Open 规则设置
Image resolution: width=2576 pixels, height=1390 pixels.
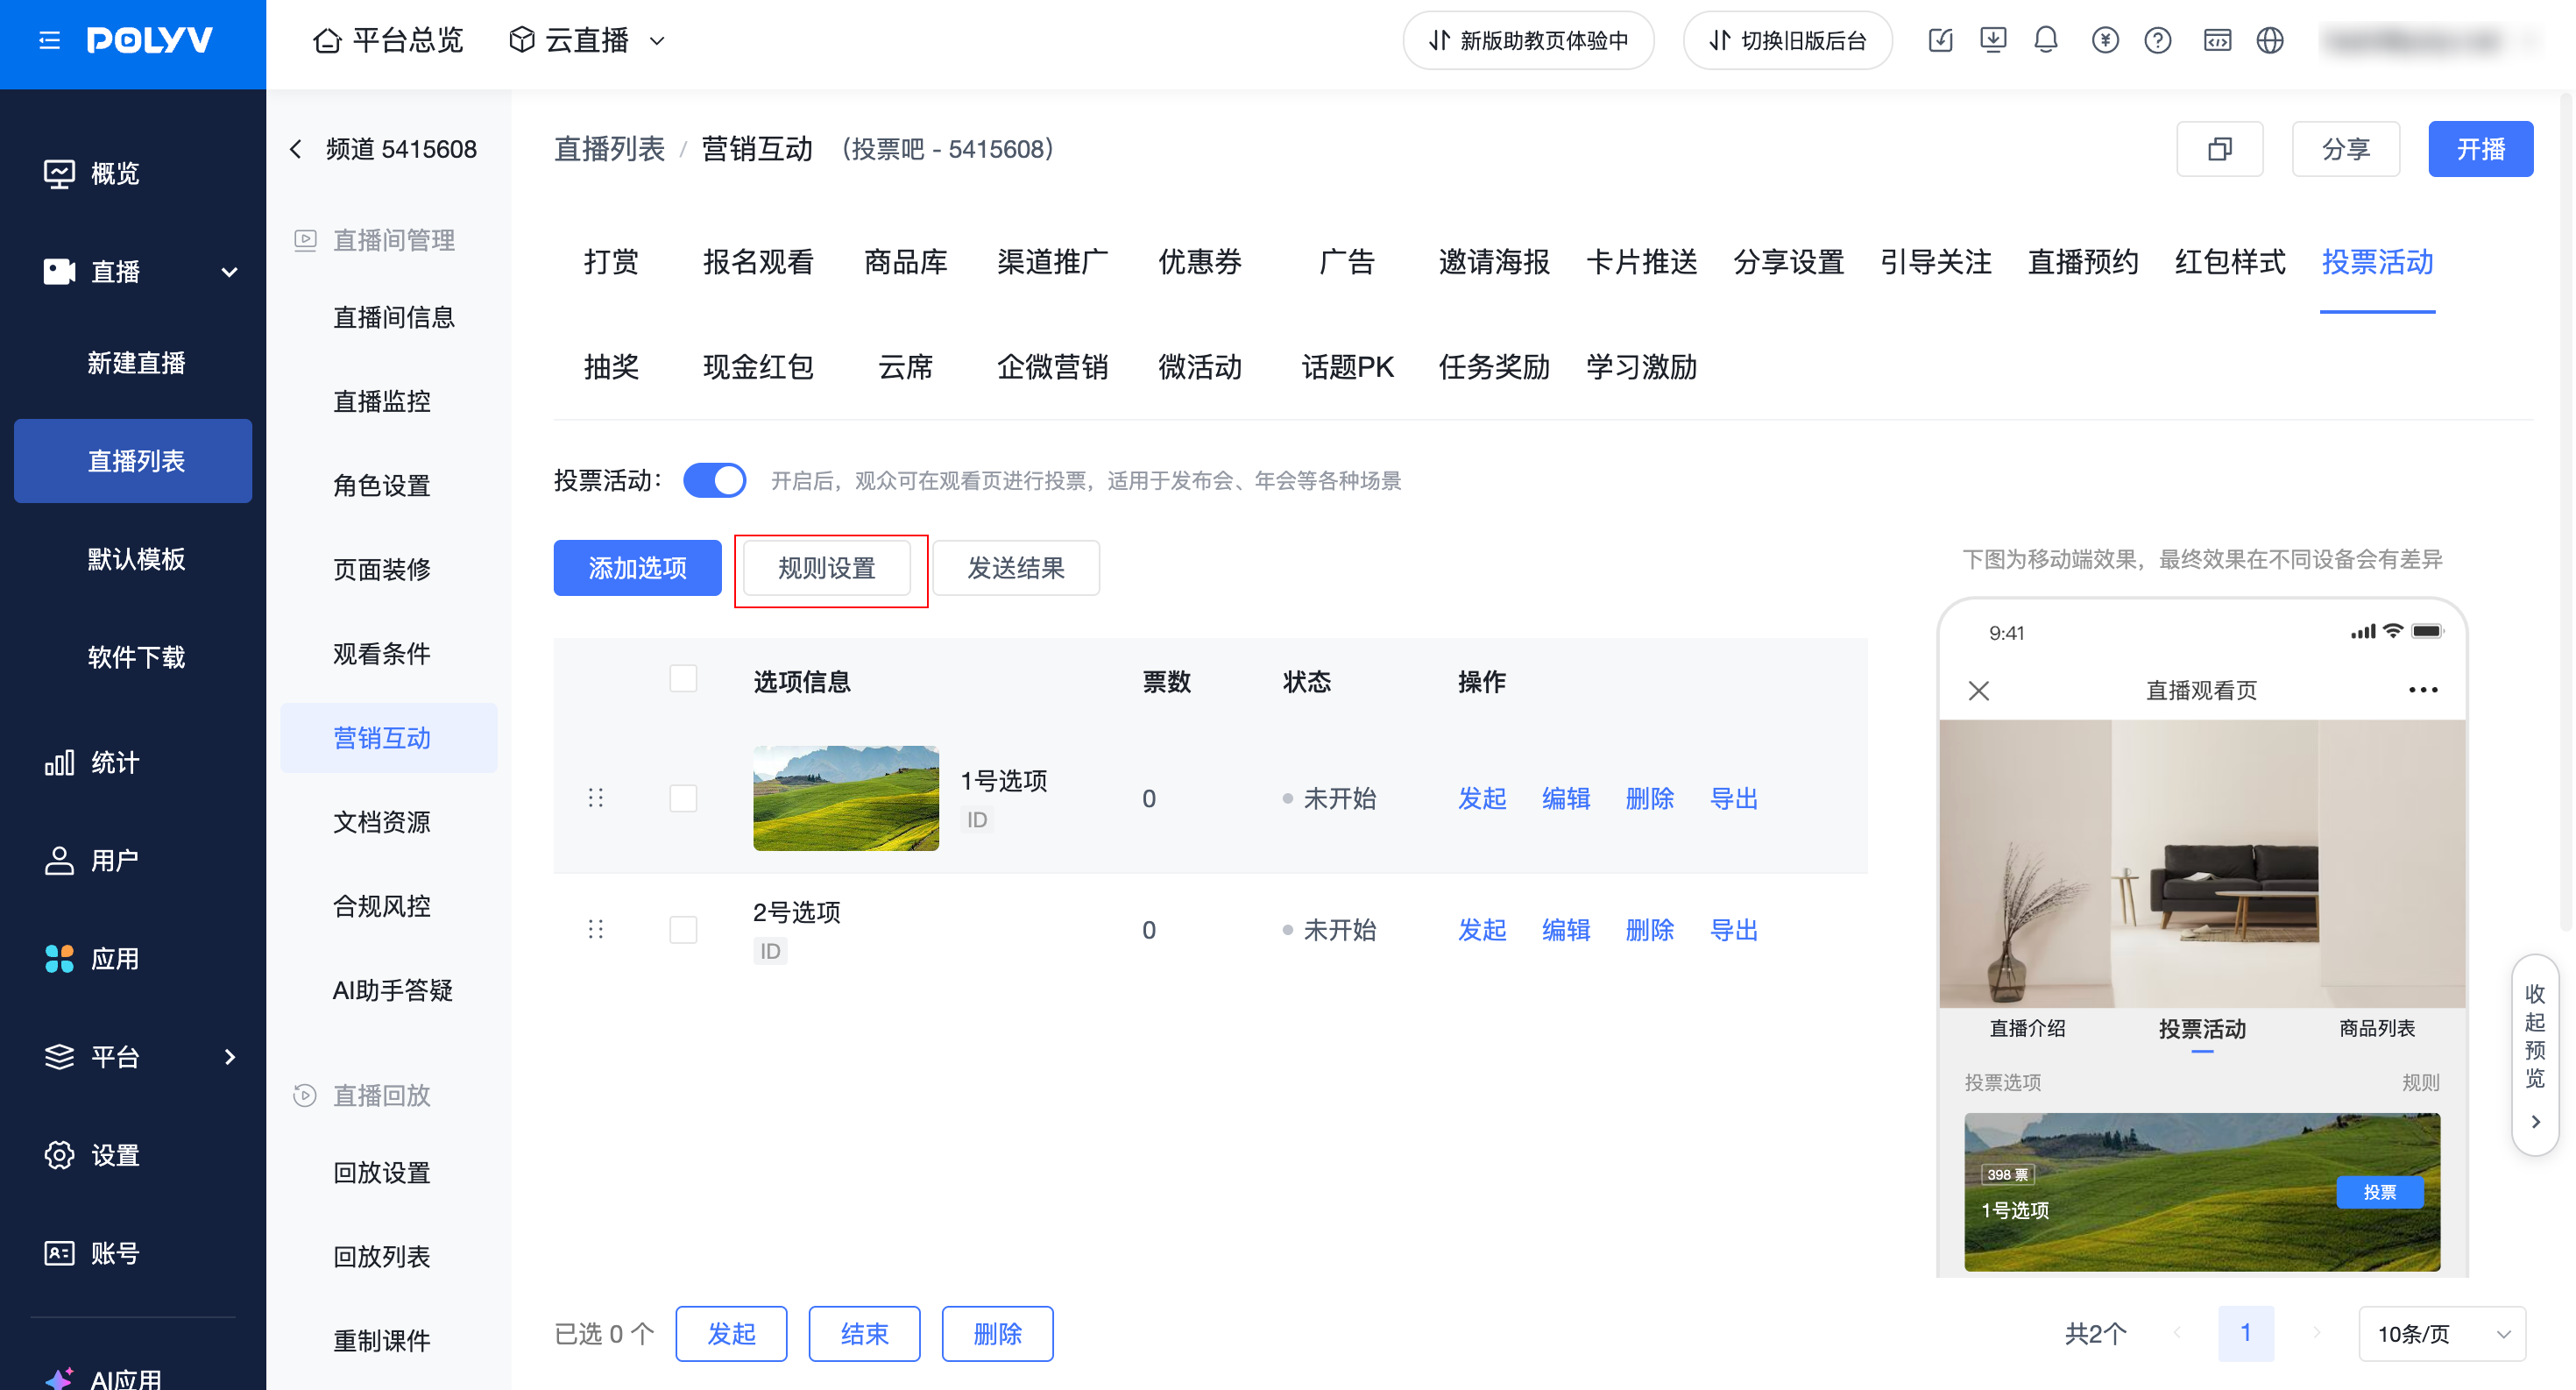tap(827, 568)
